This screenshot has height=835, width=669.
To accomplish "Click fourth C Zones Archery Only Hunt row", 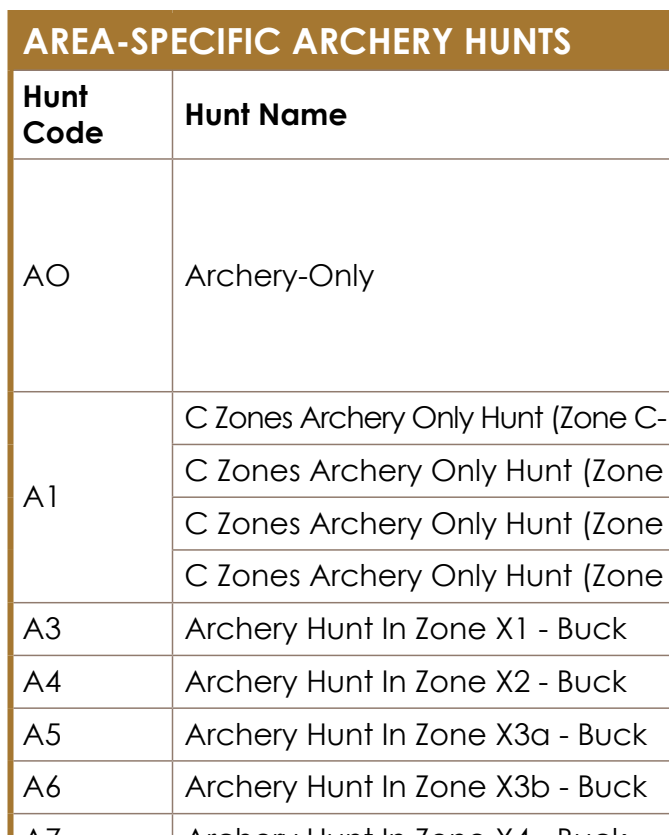I will pos(421,576).
